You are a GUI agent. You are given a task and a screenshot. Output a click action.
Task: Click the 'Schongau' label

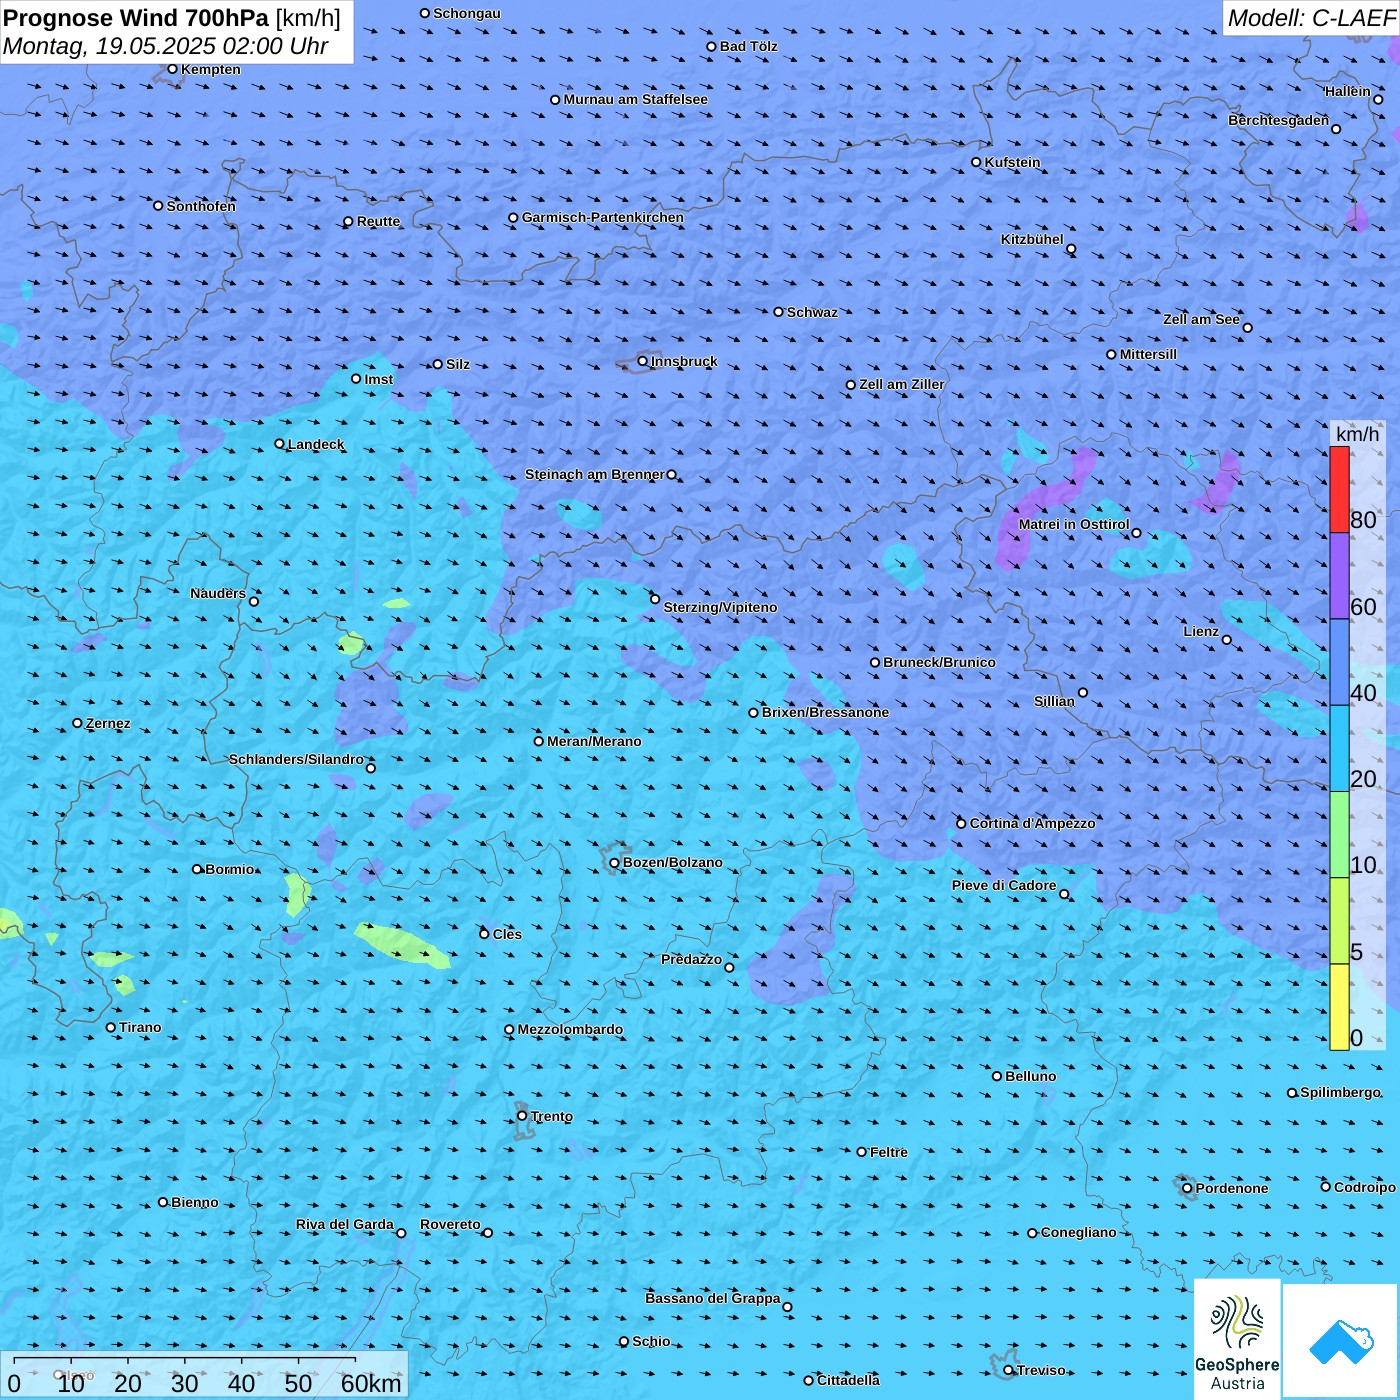467,13
